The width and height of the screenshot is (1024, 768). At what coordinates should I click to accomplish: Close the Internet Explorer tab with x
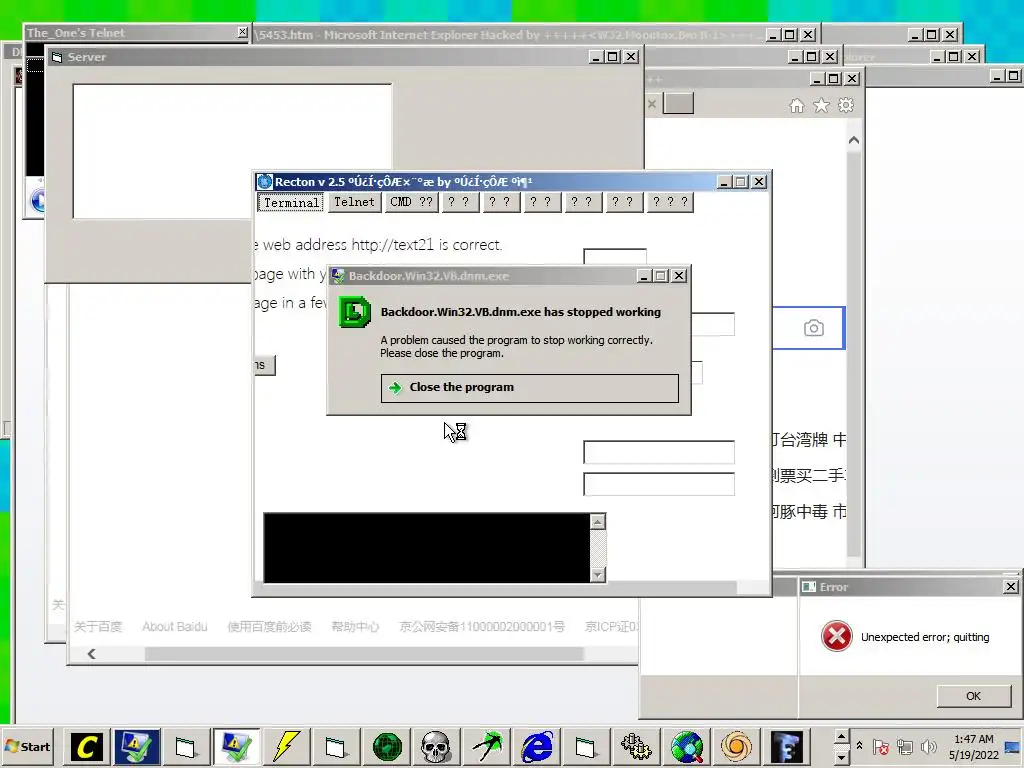(652, 103)
